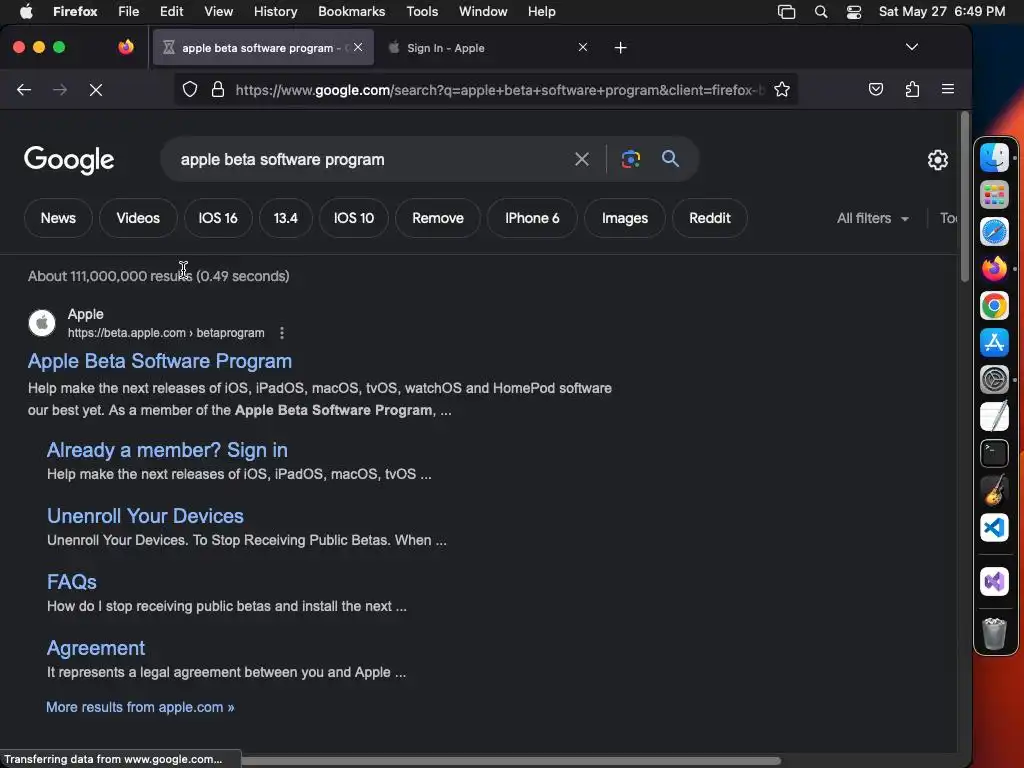The height and width of the screenshot is (768, 1024).
Task: Open Already a member? Sign in link
Action: (167, 450)
